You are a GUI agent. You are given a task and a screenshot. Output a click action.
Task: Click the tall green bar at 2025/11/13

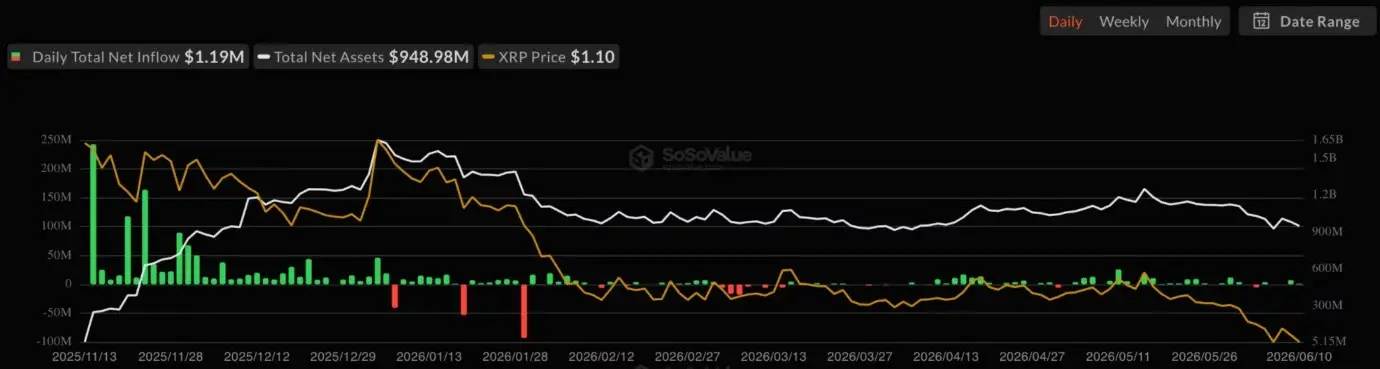point(93,214)
